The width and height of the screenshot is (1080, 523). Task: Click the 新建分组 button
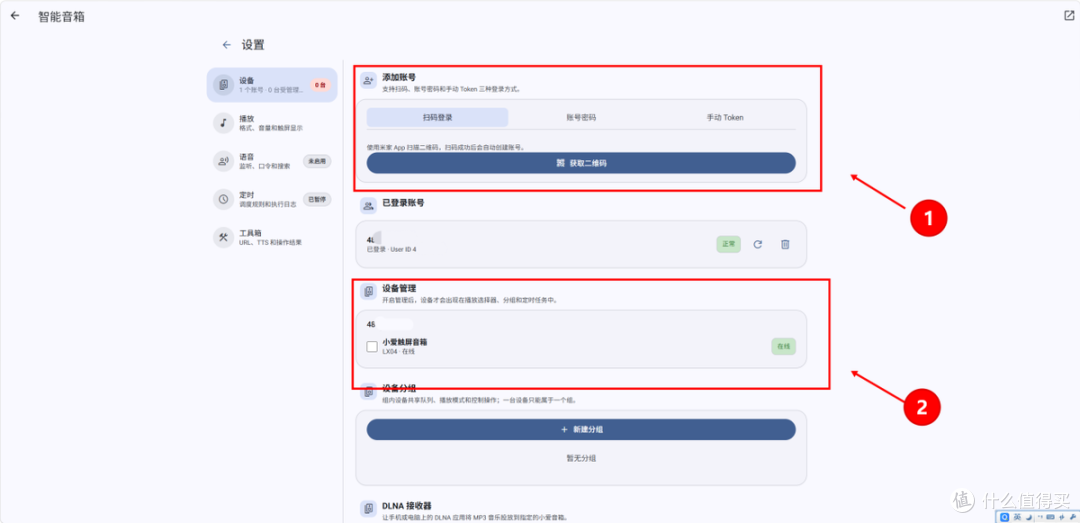pyautogui.click(x=581, y=429)
